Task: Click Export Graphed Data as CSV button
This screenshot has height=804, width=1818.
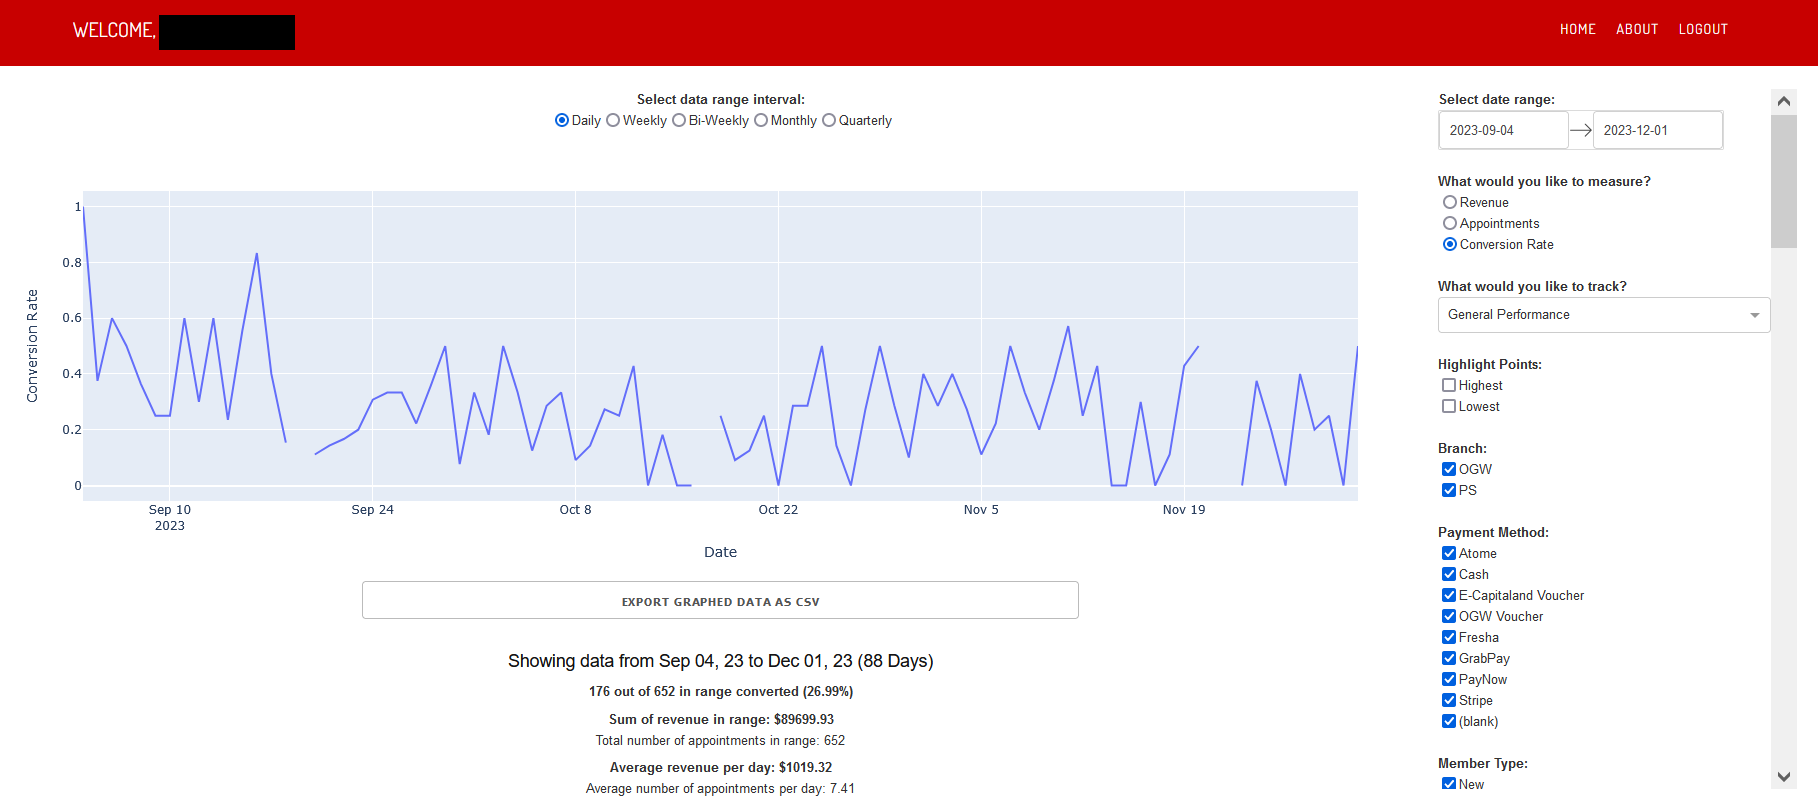Action: [720, 600]
